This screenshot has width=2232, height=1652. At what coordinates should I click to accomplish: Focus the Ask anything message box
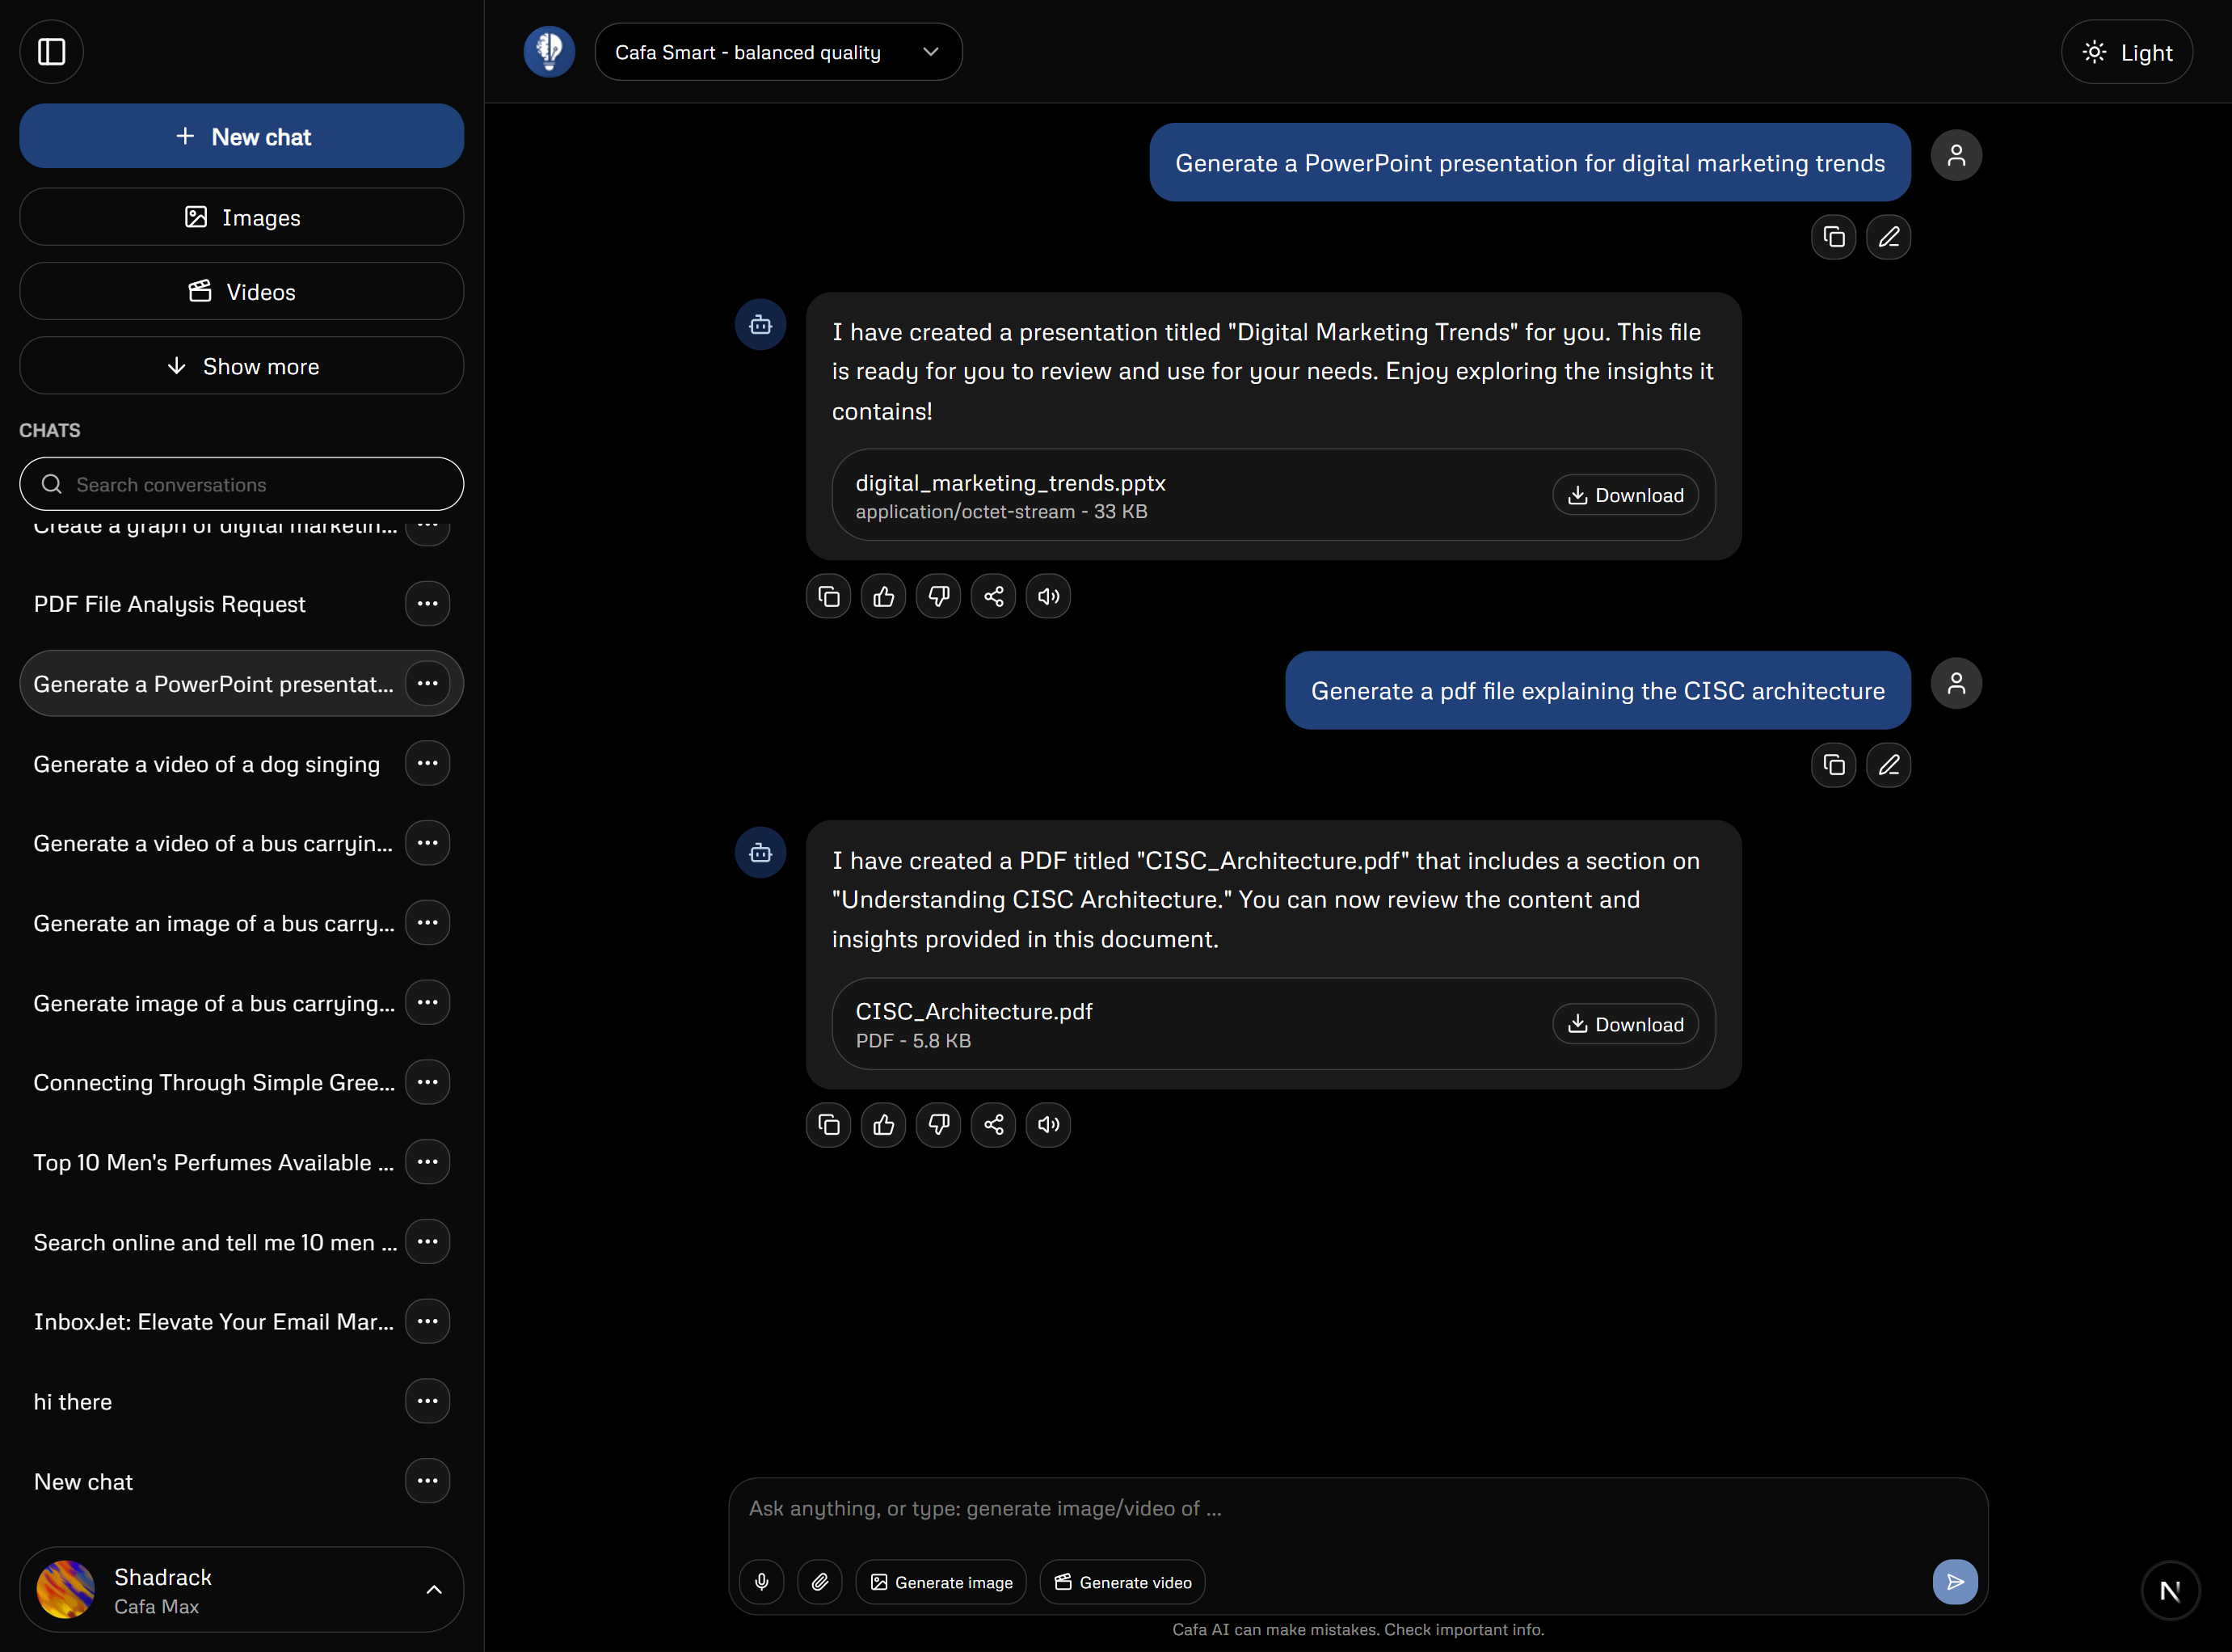[1358, 1509]
